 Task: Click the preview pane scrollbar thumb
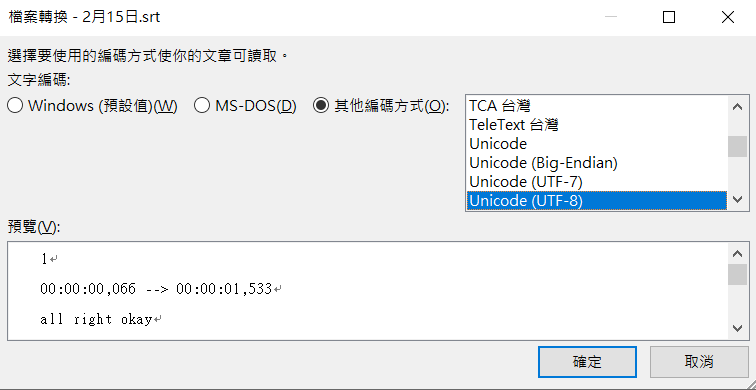[737, 274]
